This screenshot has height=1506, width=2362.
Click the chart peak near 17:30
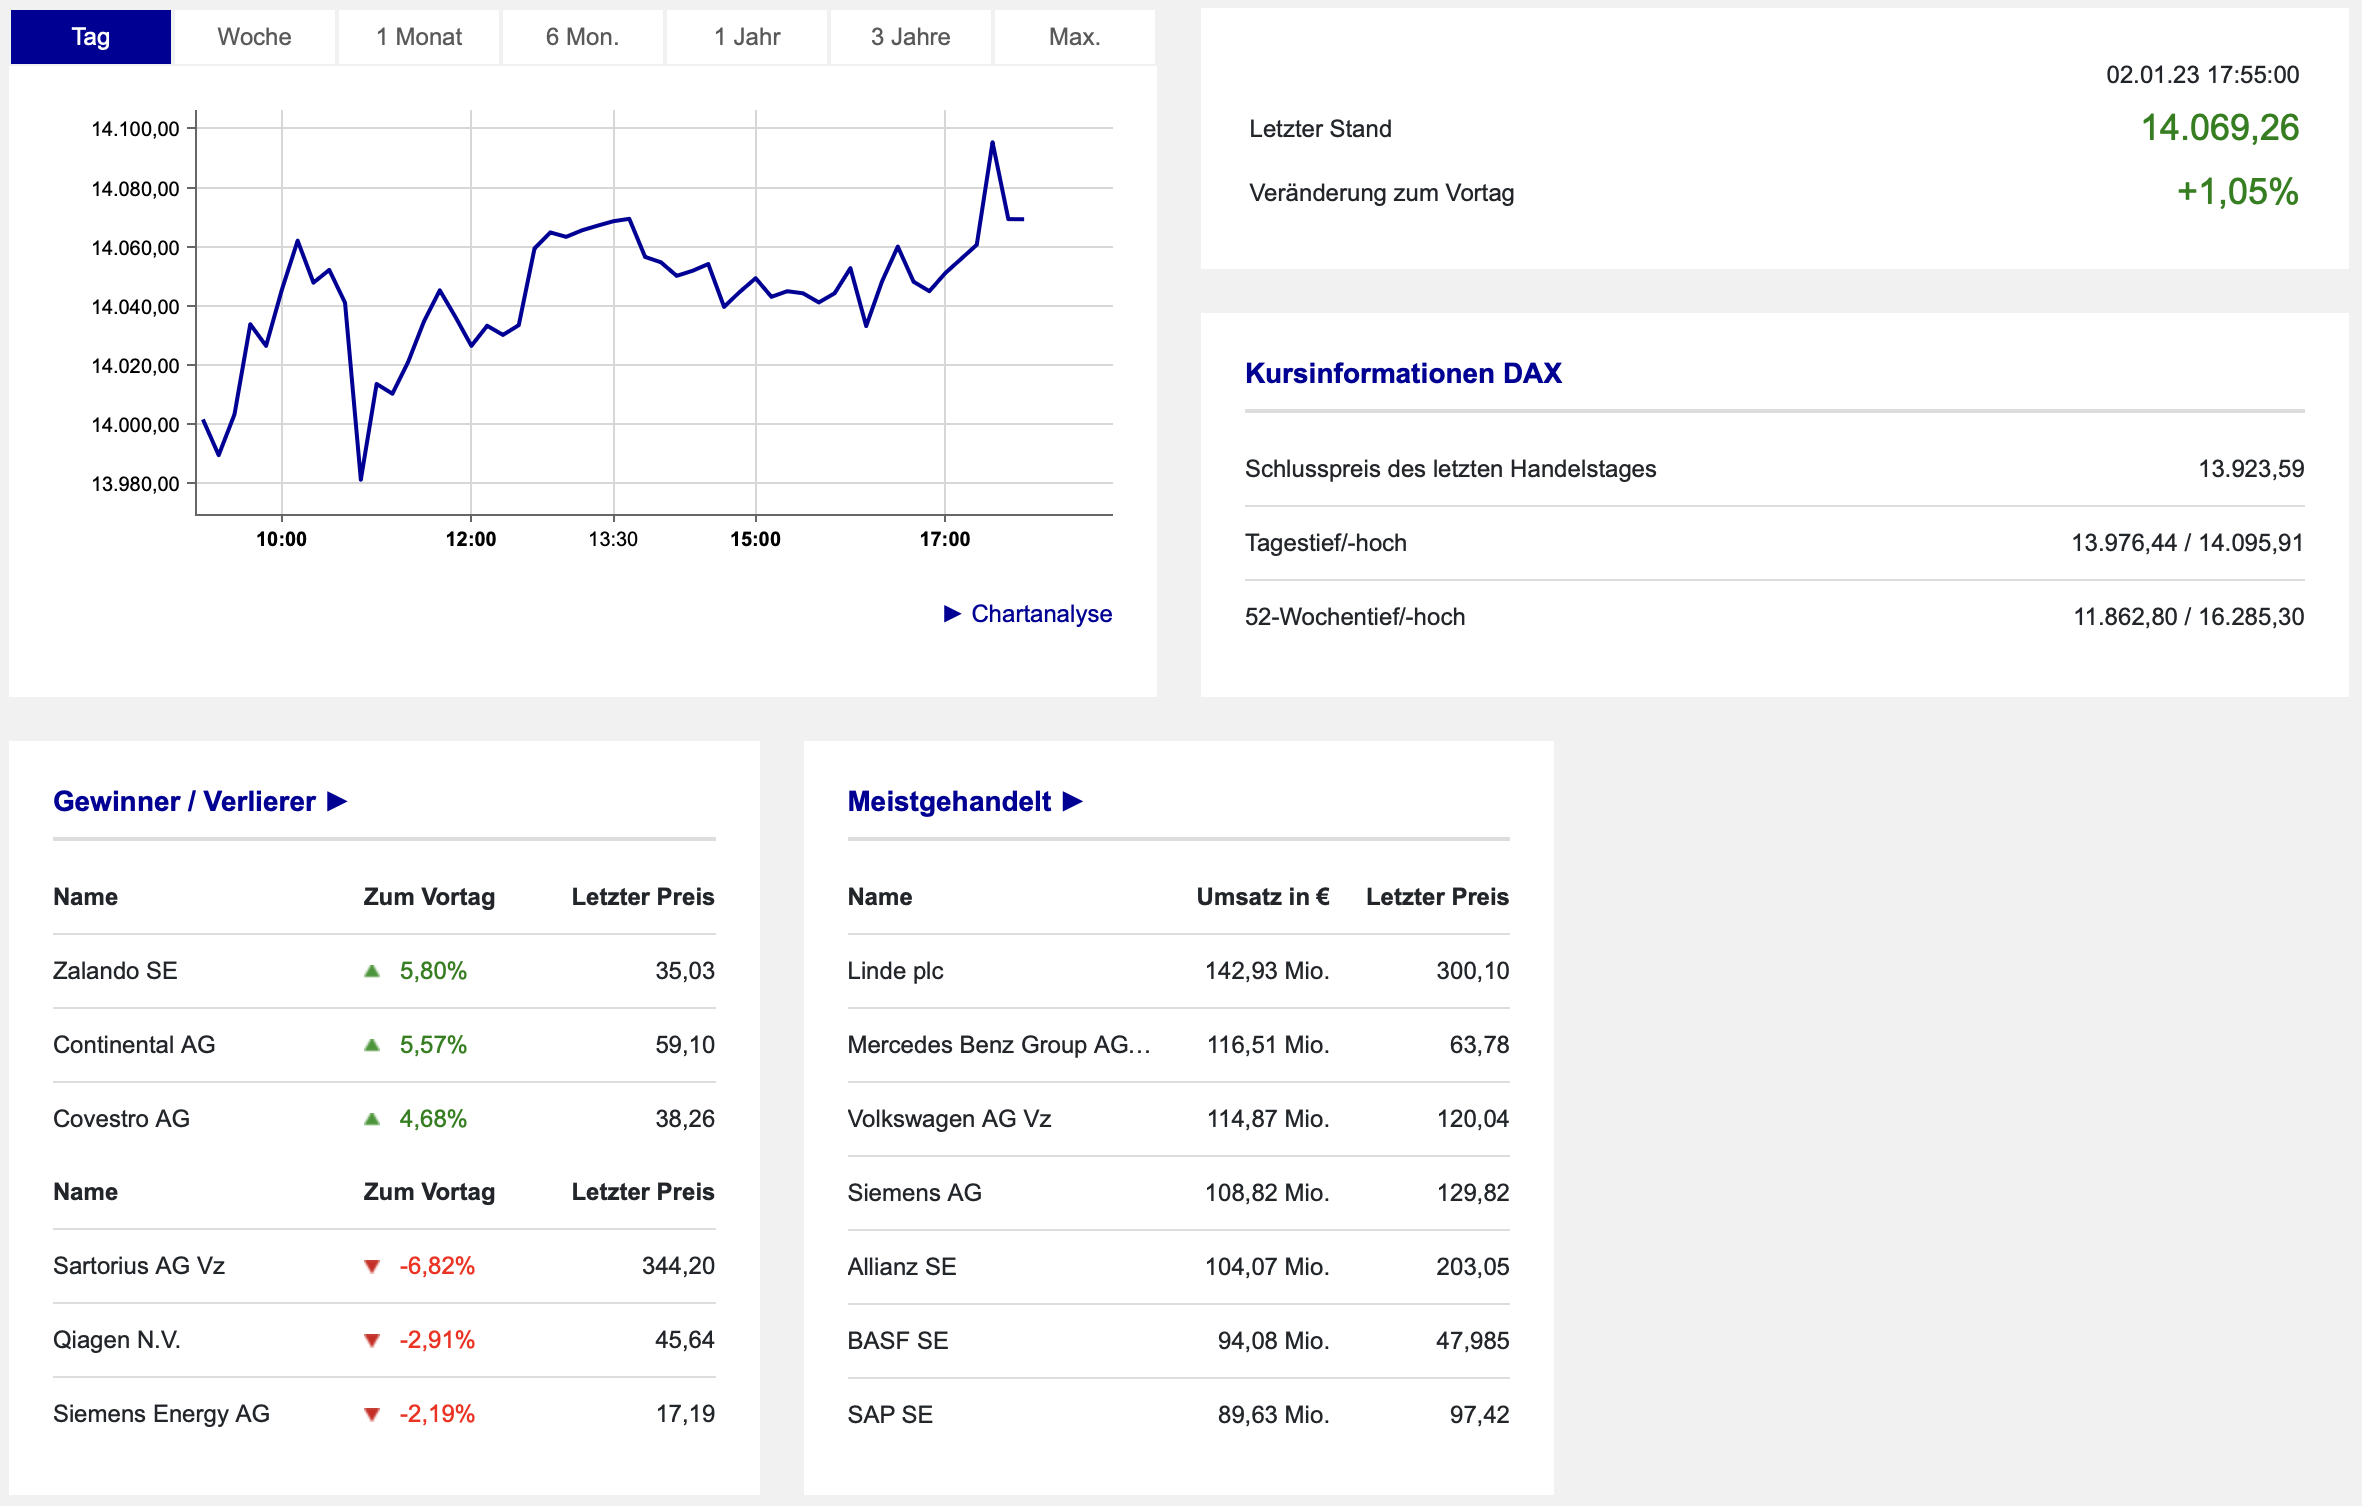tap(992, 143)
